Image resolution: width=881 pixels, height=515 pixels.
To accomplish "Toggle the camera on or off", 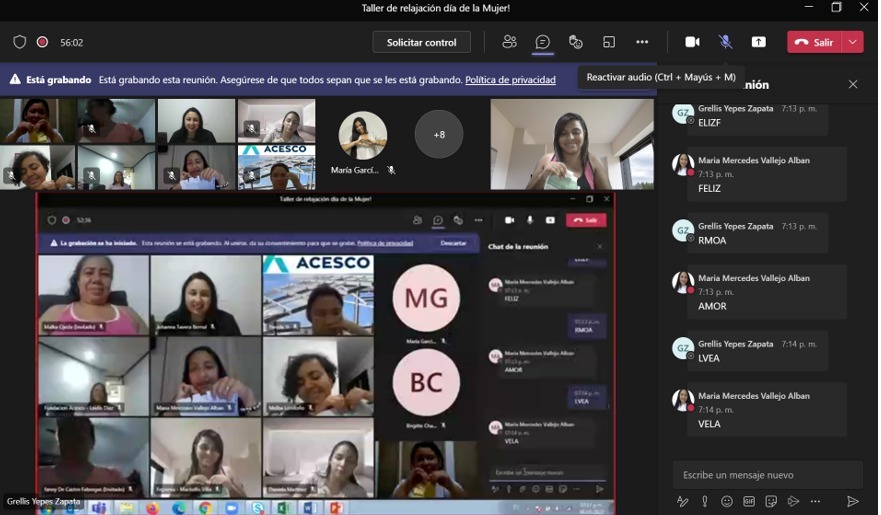I will coord(692,42).
